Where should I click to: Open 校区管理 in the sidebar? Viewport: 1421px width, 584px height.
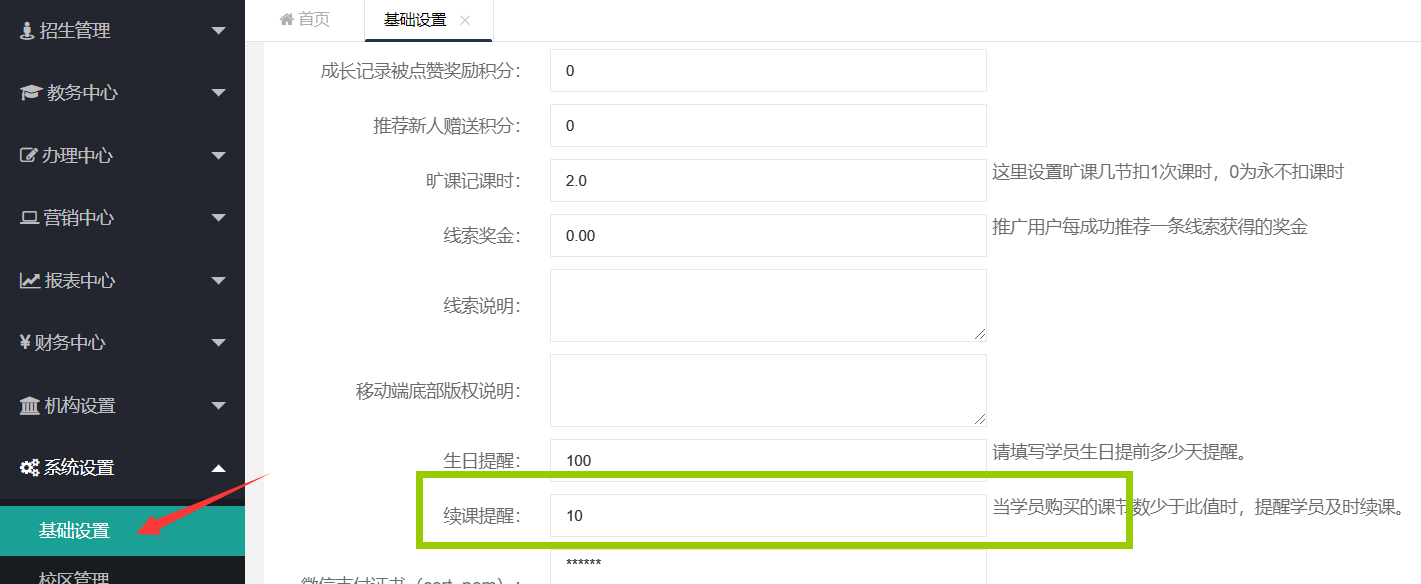[75, 577]
